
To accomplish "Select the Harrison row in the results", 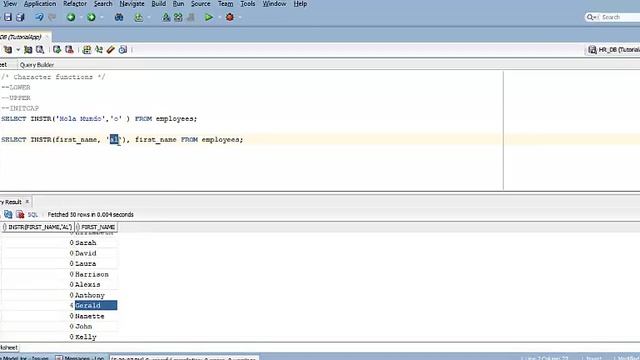I will pyautogui.click(x=59, y=274).
